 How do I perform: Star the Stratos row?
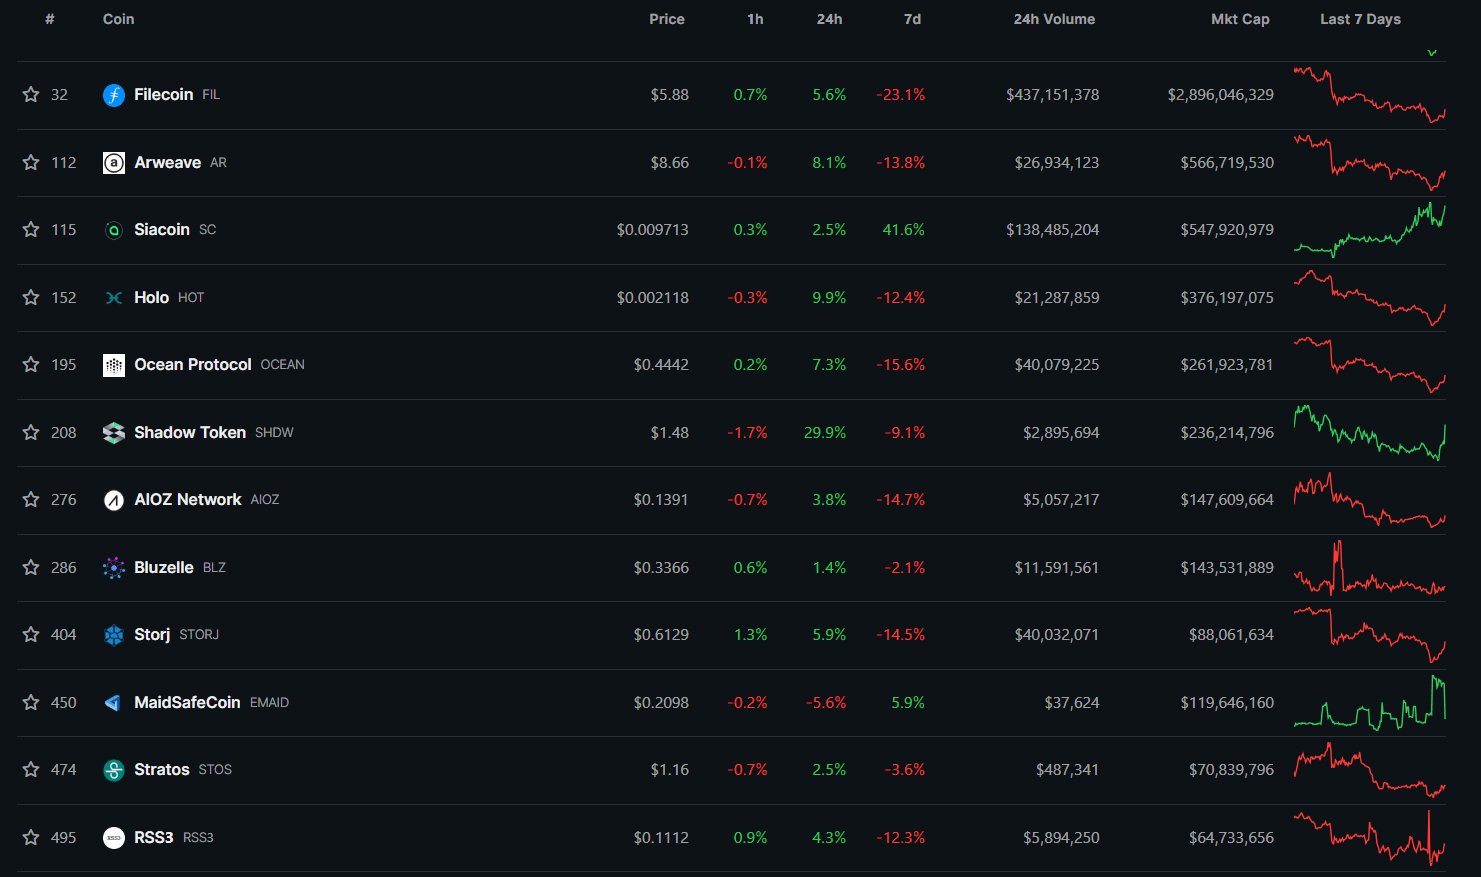tap(31, 769)
